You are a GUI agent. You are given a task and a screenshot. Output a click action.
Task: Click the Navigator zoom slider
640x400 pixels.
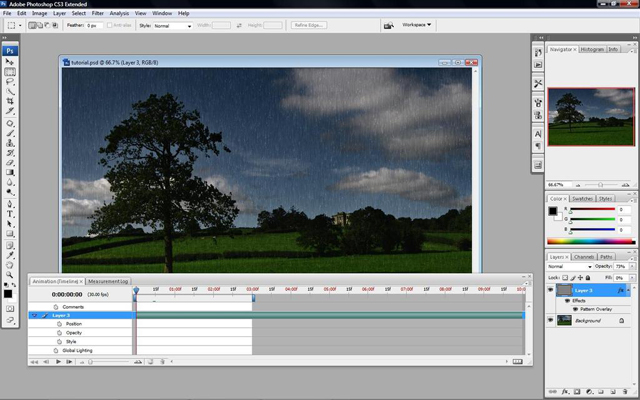[x=600, y=185]
